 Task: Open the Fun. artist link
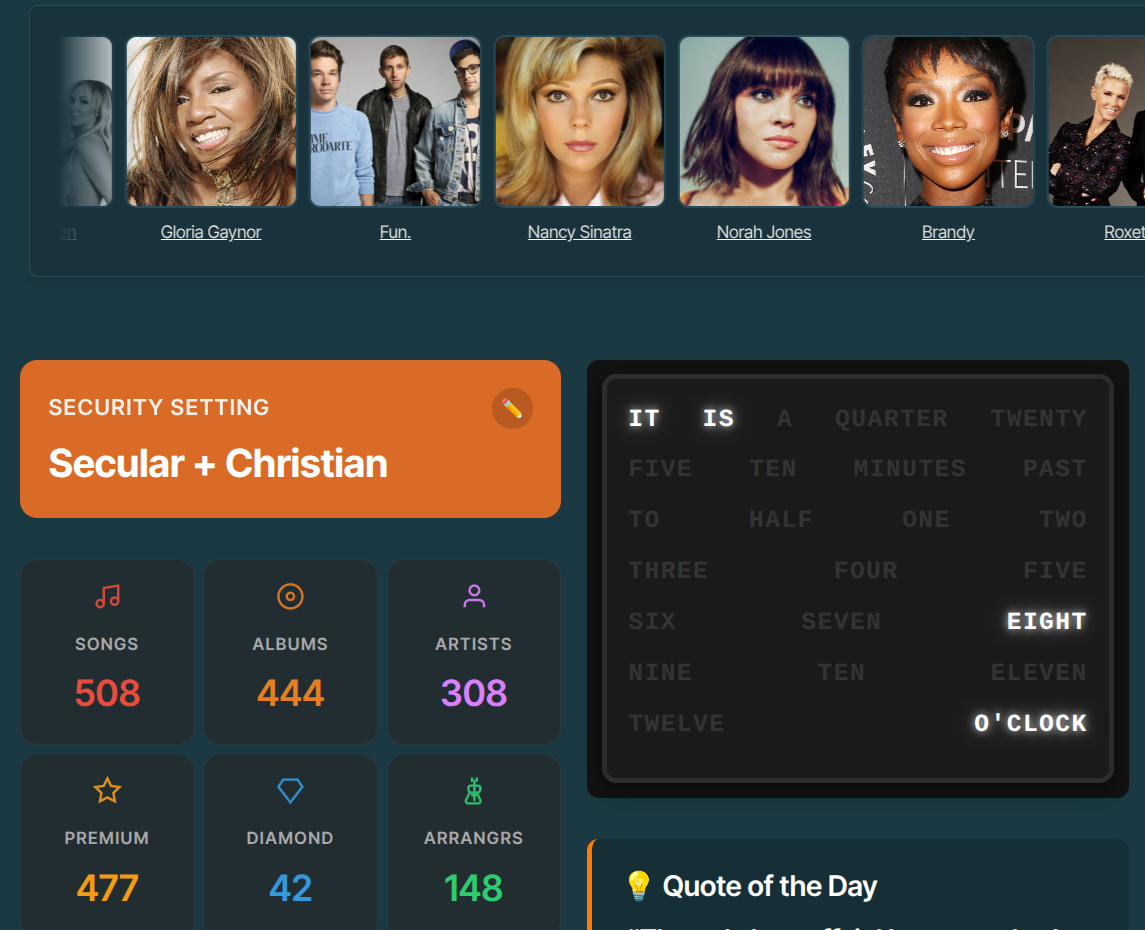(395, 232)
